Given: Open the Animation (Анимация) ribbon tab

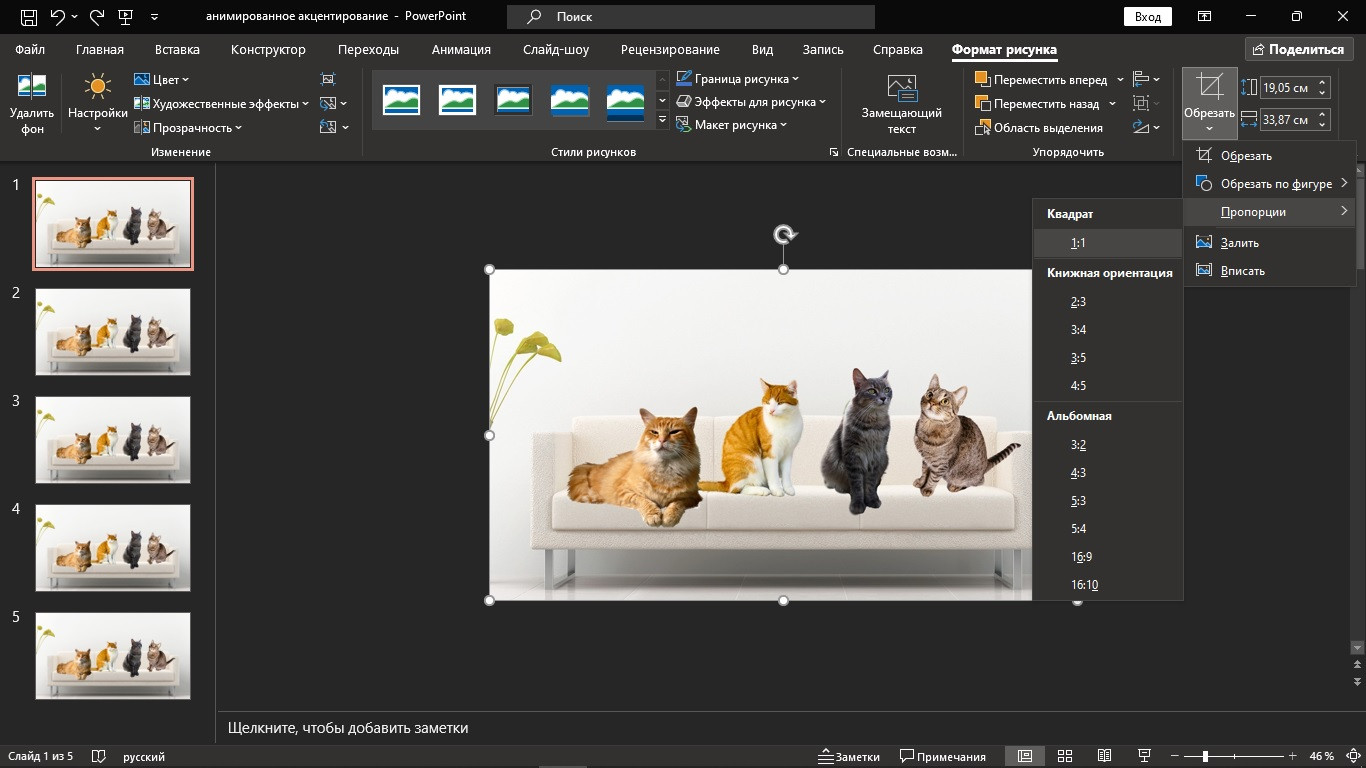Looking at the screenshot, I should 461,50.
